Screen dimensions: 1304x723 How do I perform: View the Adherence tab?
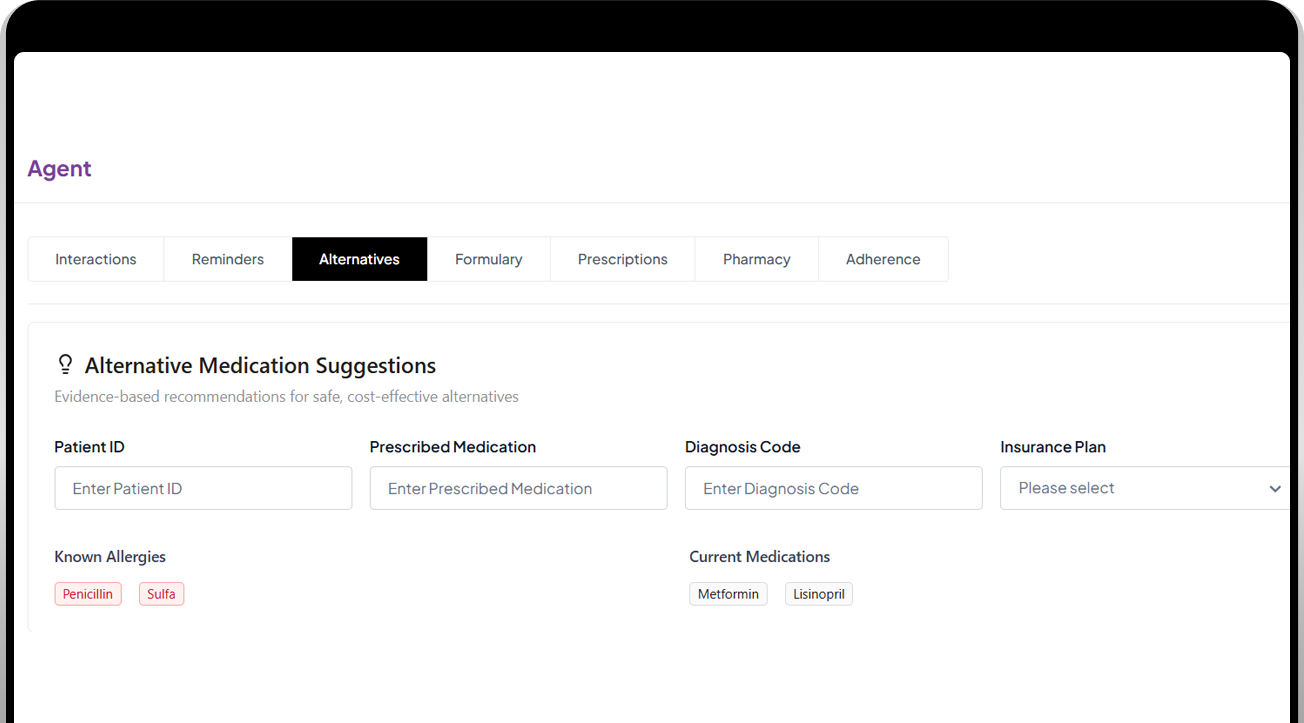click(x=883, y=259)
